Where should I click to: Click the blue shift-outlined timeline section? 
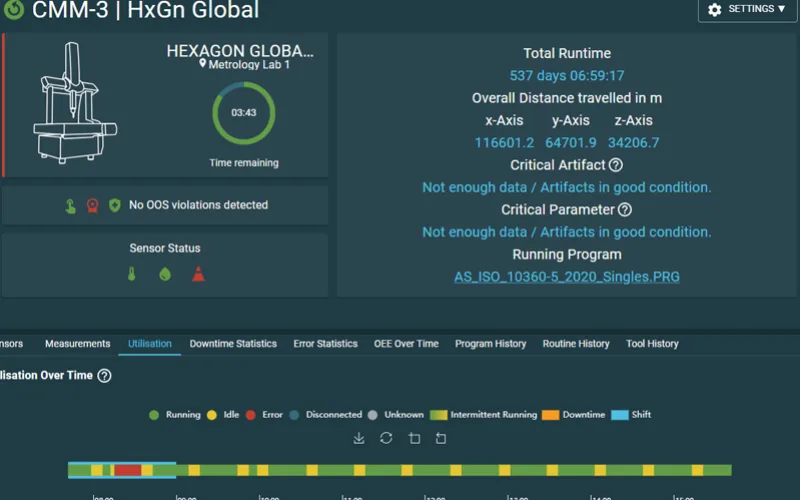[122, 470]
